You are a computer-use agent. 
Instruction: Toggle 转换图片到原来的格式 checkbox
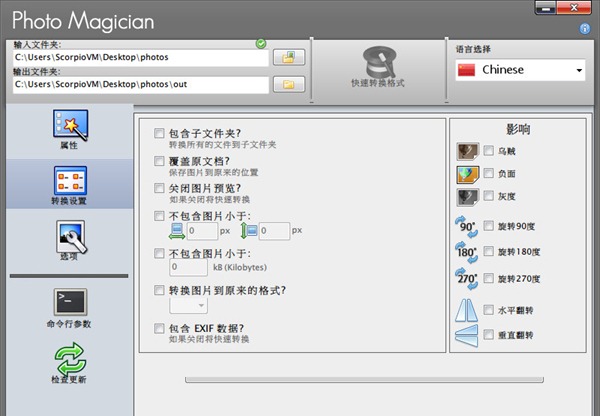click(159, 290)
